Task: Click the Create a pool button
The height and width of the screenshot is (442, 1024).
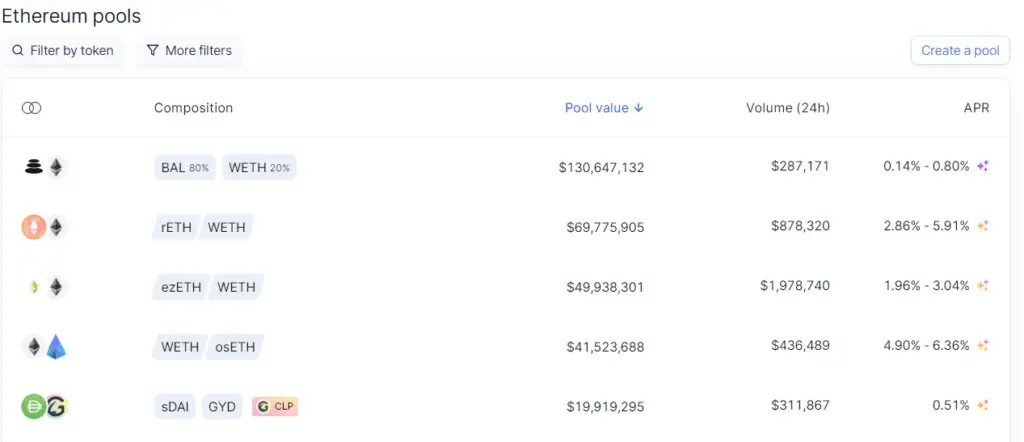Action: [x=960, y=50]
